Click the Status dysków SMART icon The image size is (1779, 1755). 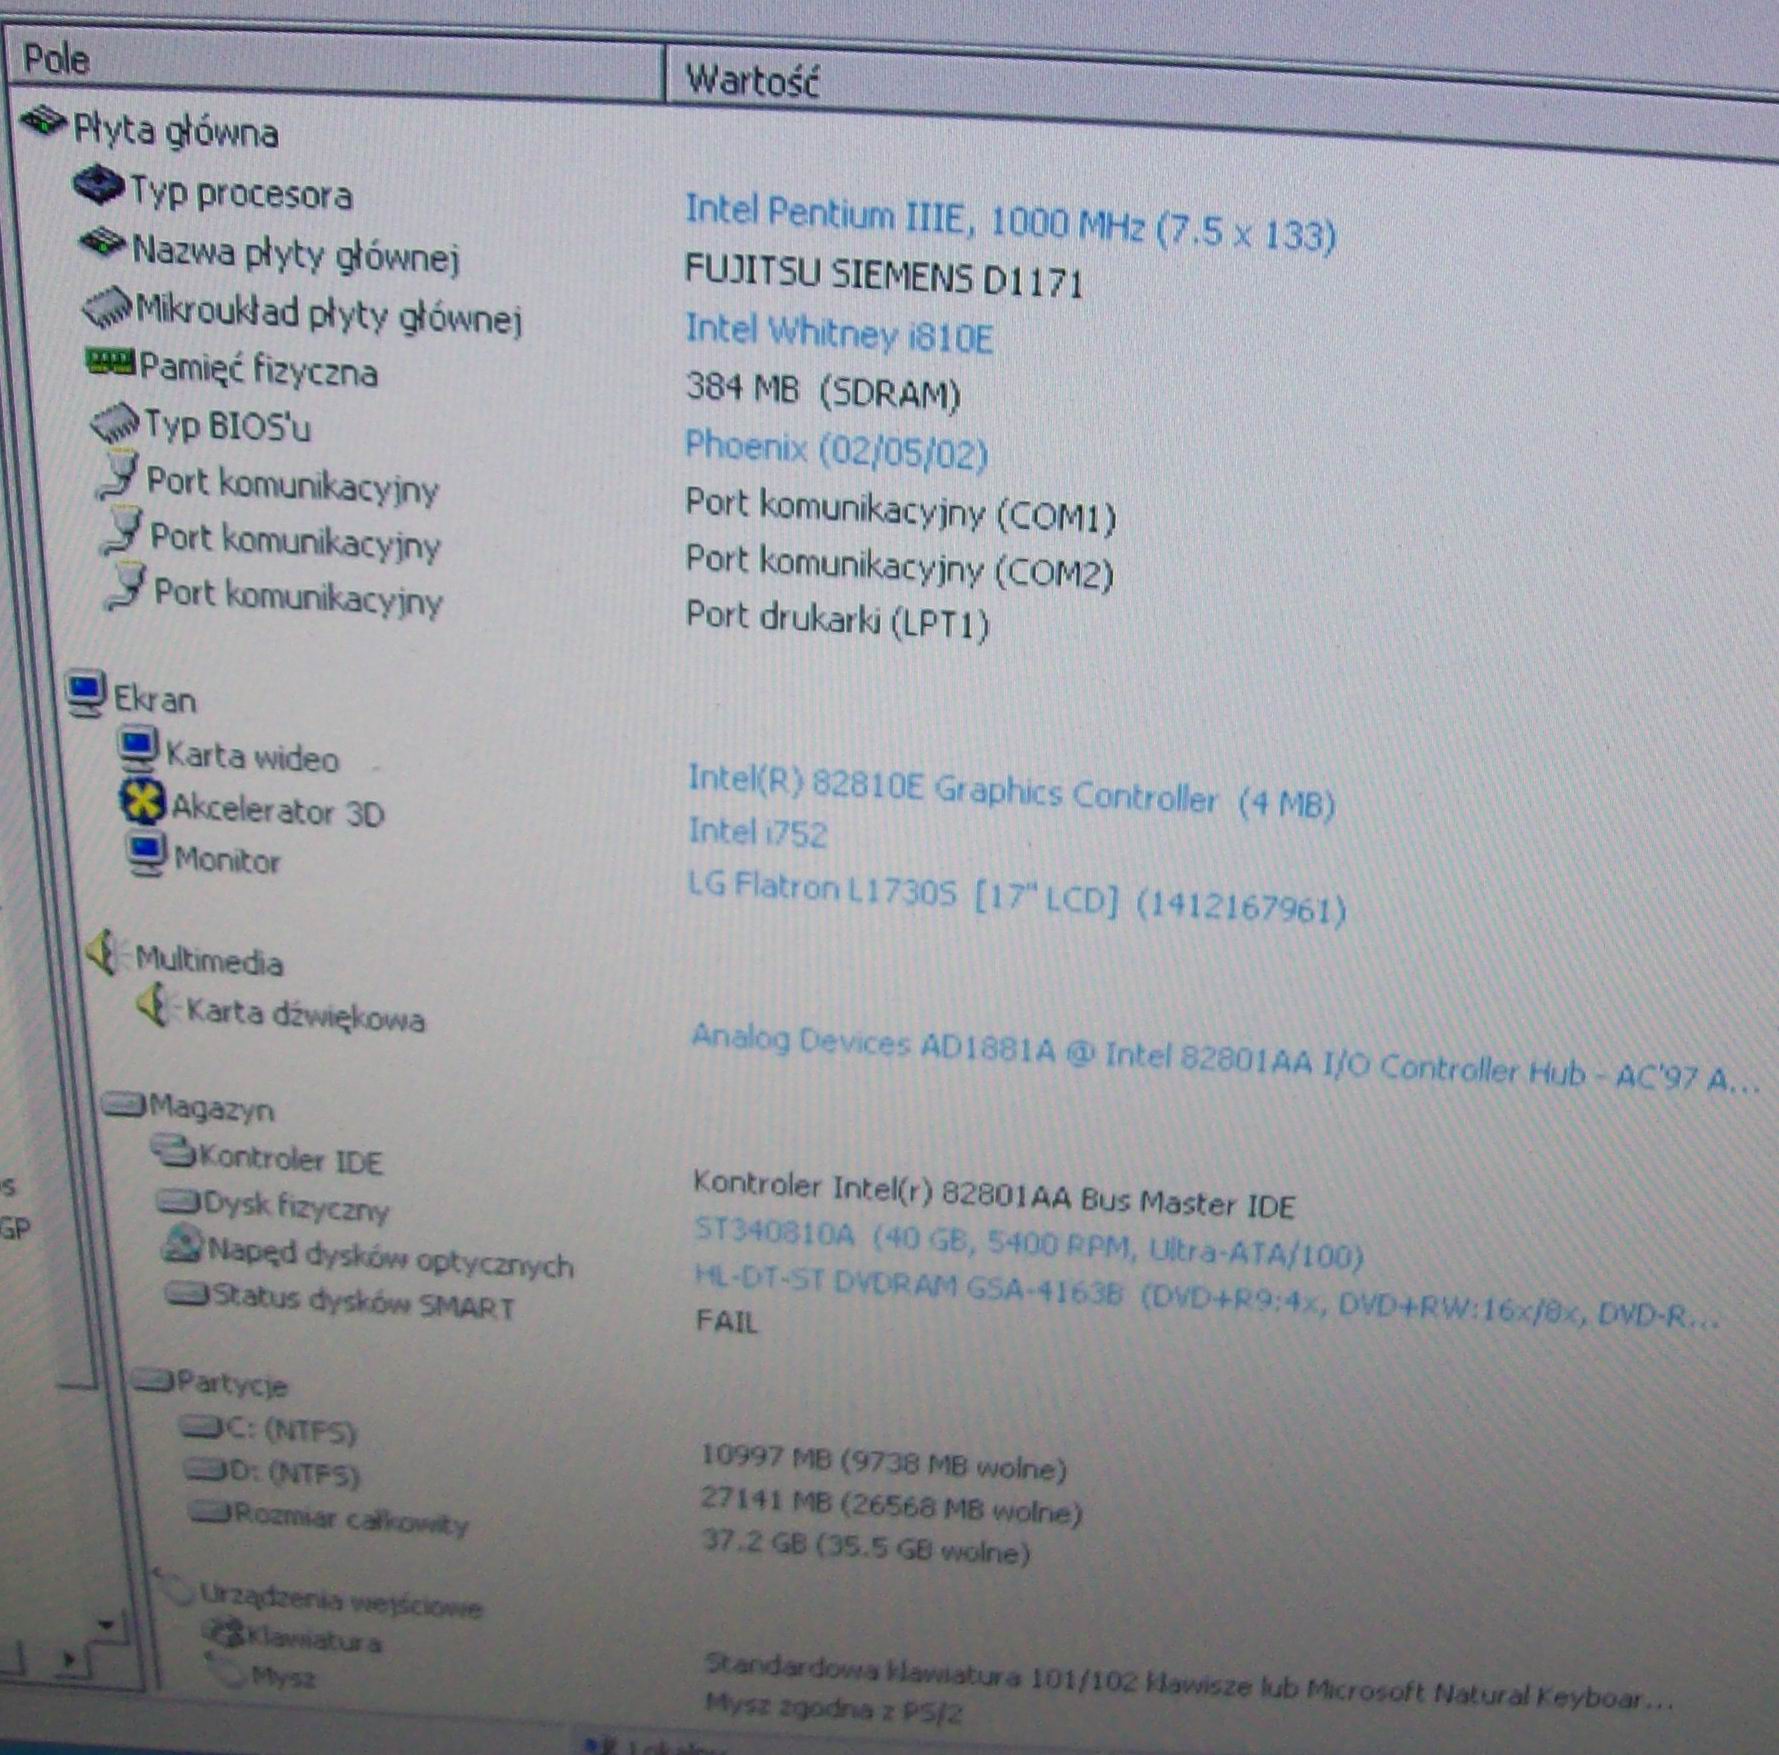point(187,1294)
